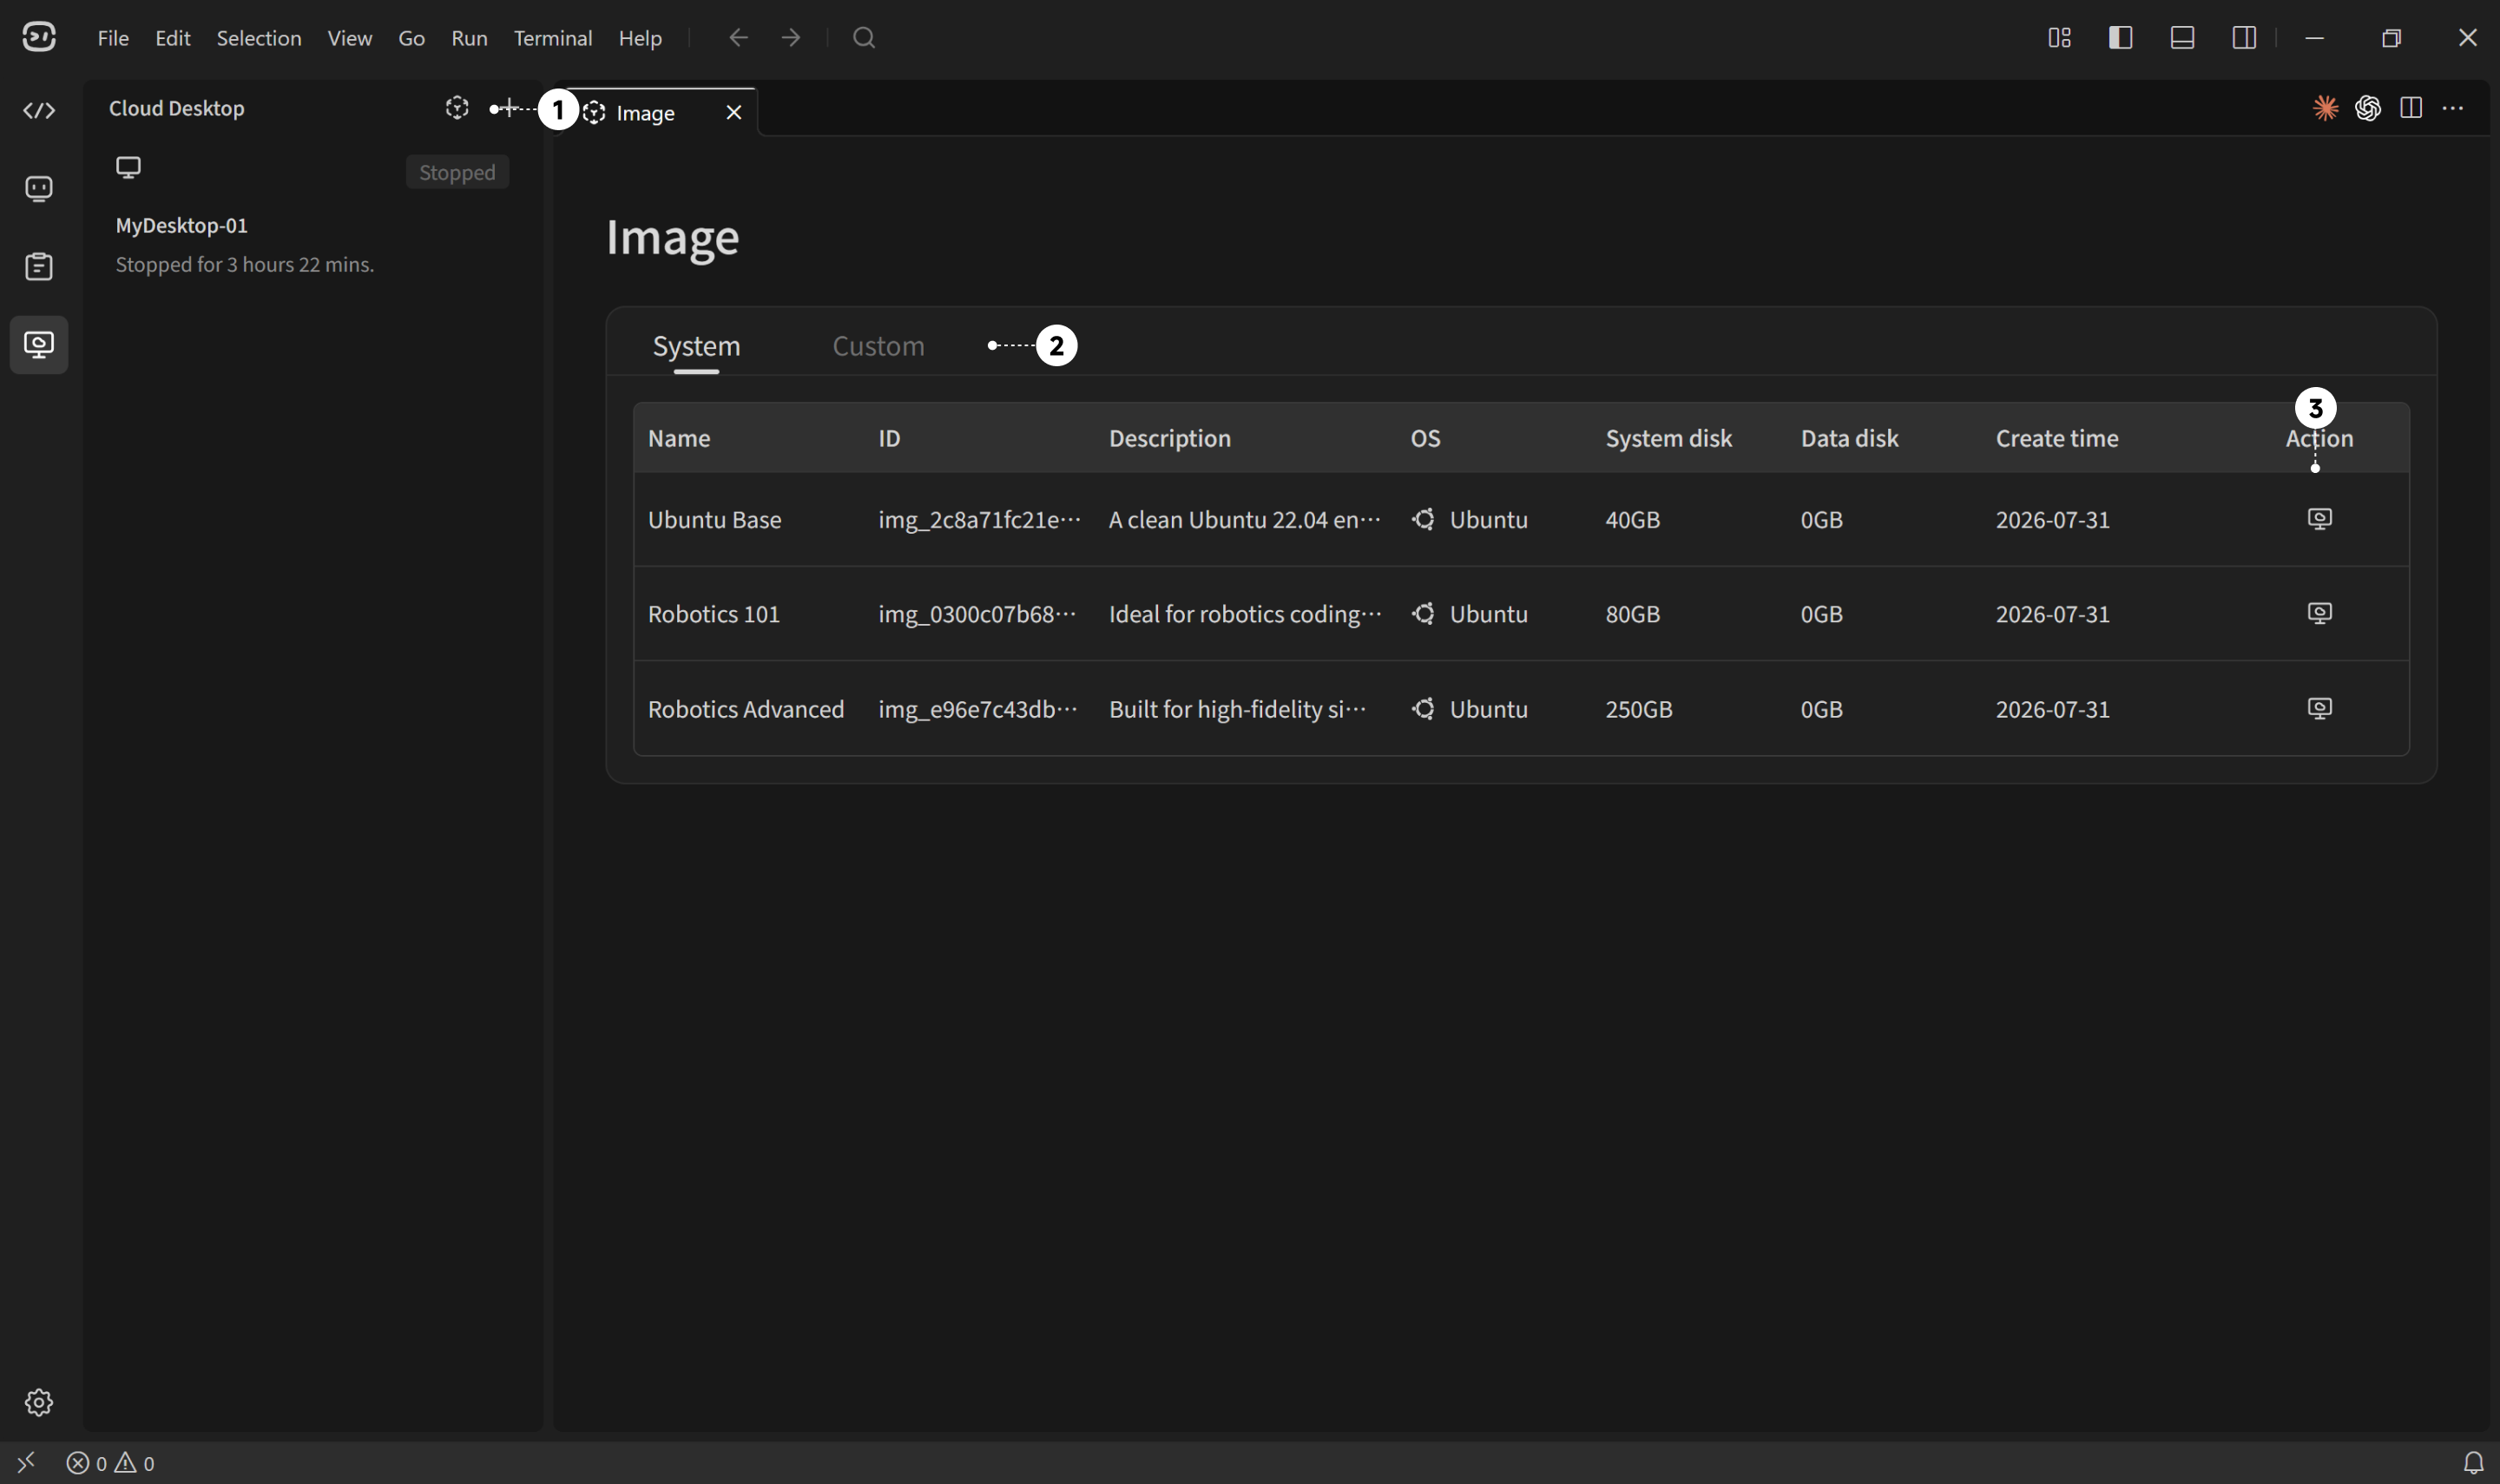Viewport: 2500px width, 1484px height.
Task: Select the System images tab
Action: click(696, 345)
